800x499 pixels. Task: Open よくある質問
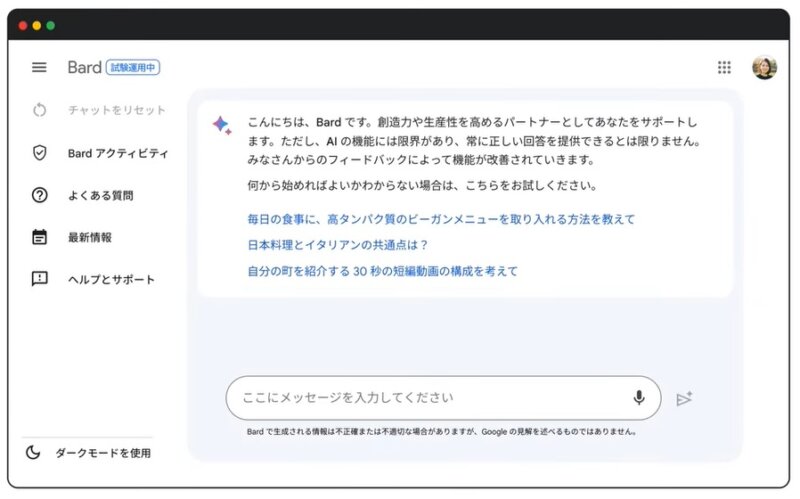point(101,195)
